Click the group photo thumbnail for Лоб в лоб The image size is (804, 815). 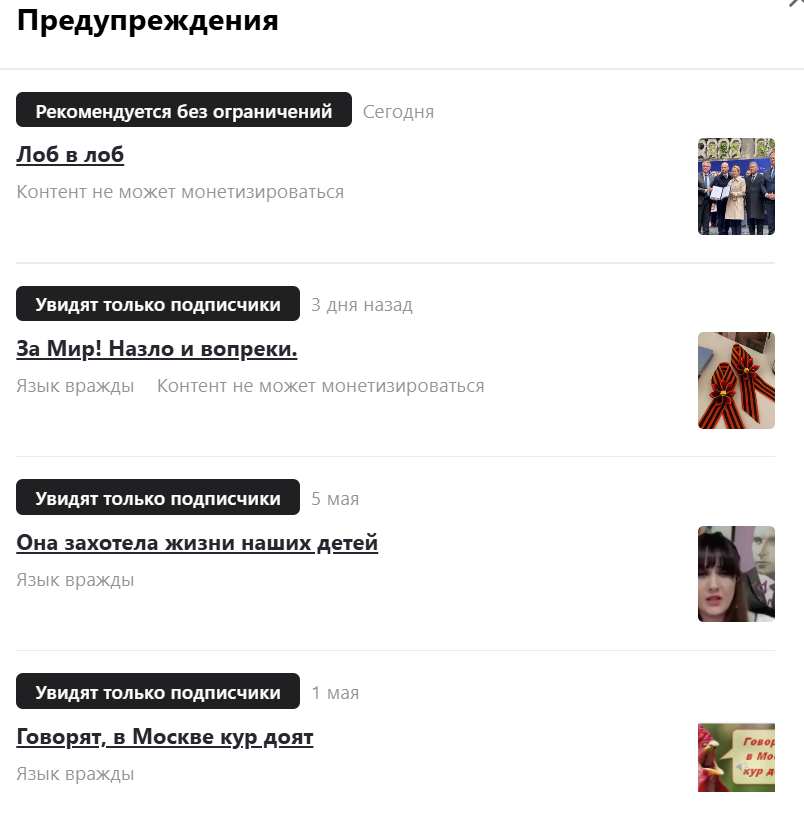point(736,187)
